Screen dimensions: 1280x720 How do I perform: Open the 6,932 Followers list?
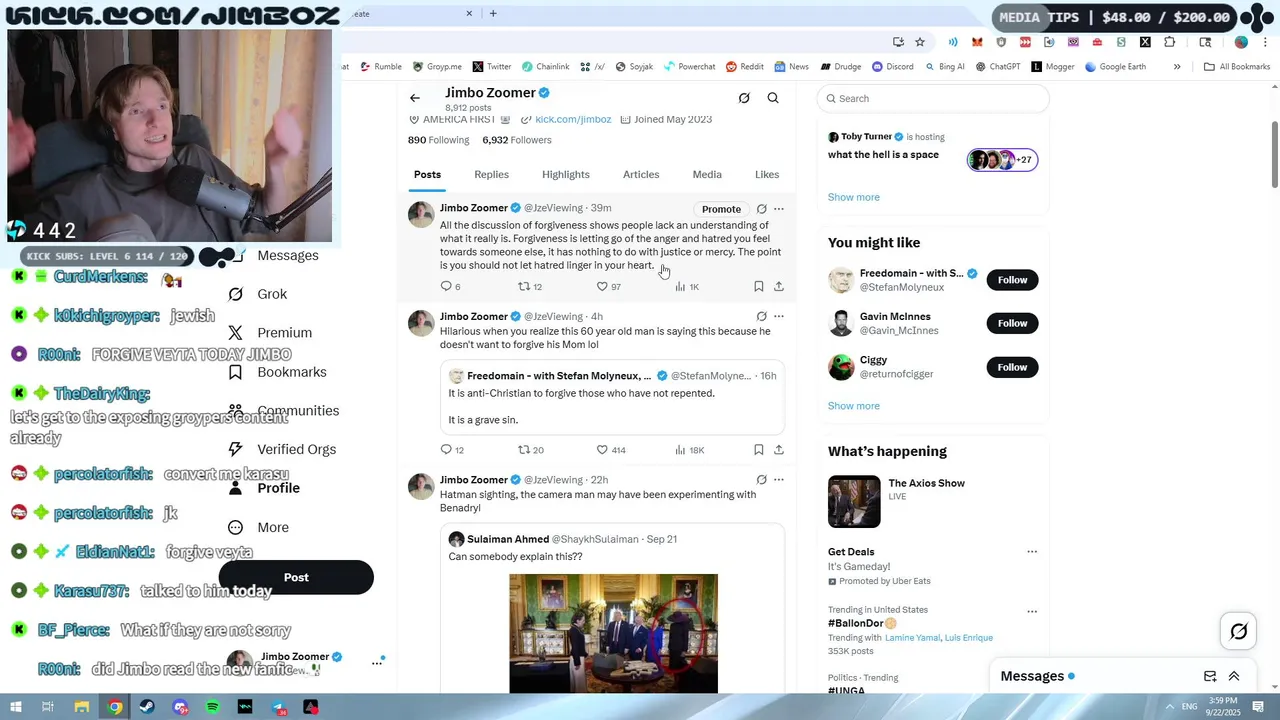click(x=516, y=140)
